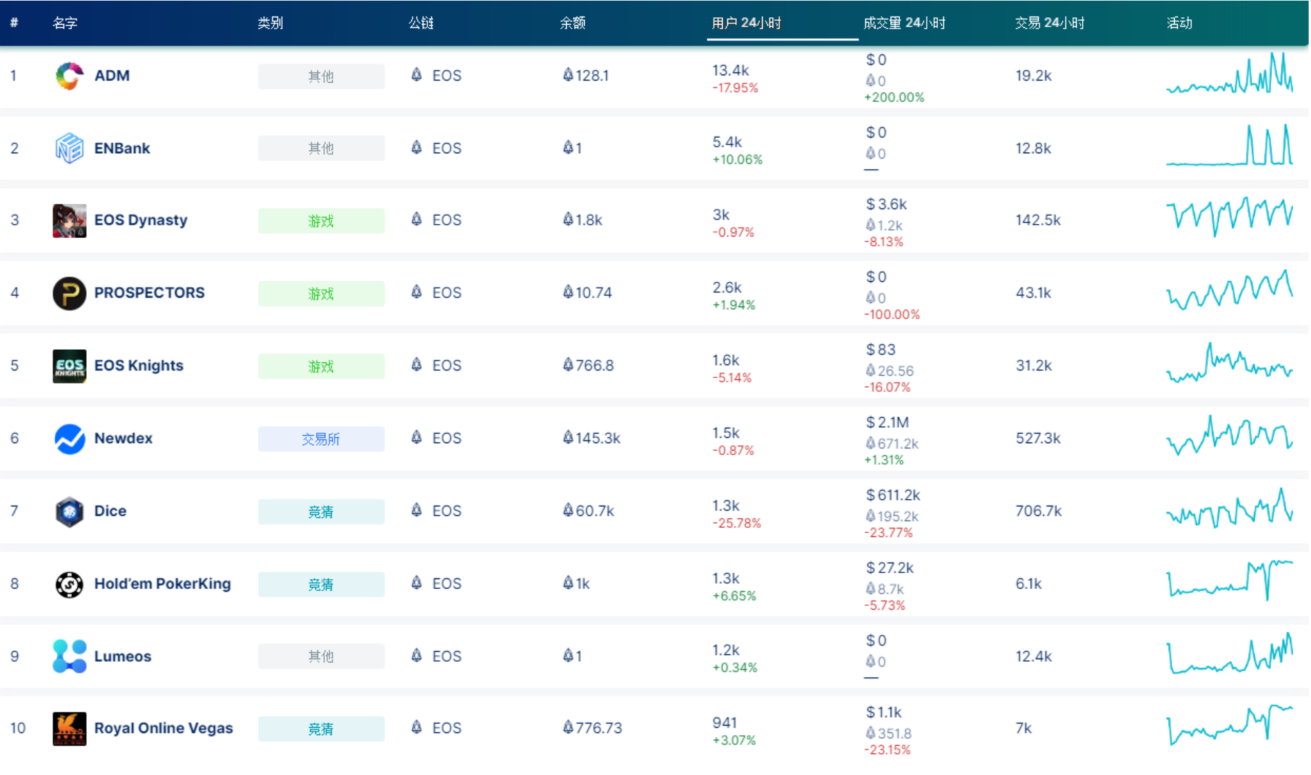Screen dimensions: 1311x775
Task: Click the EOS chain icon in ADM row
Action: pos(417,75)
